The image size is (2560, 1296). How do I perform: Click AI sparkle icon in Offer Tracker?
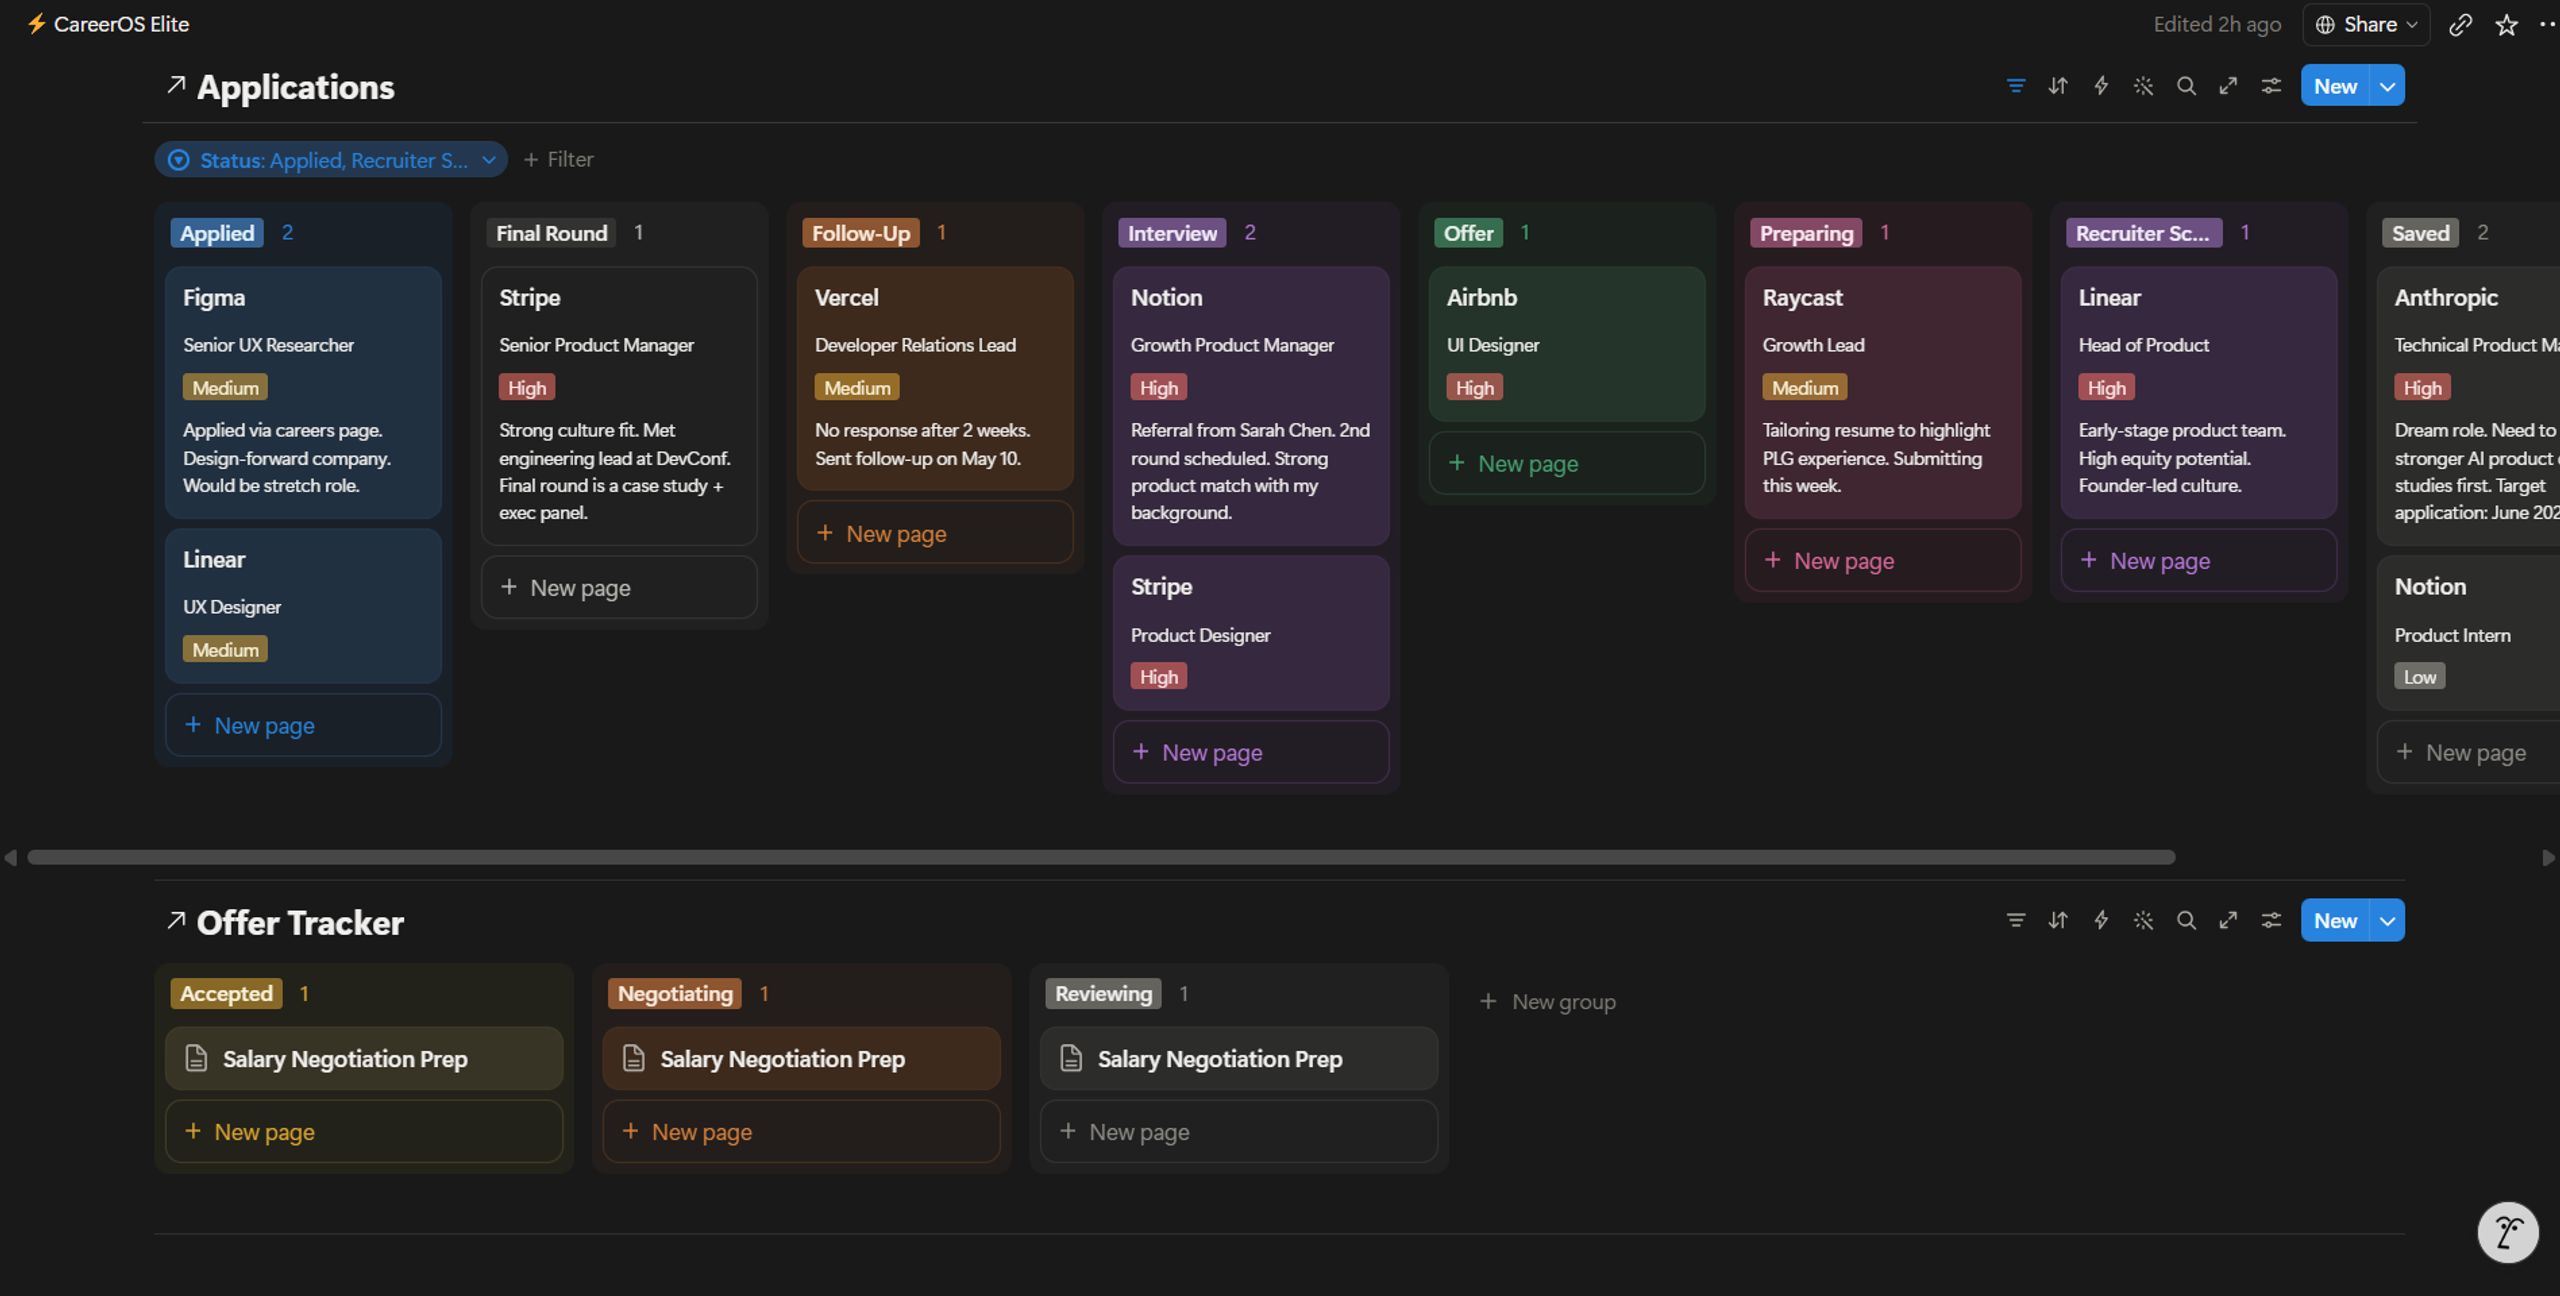coord(2143,920)
